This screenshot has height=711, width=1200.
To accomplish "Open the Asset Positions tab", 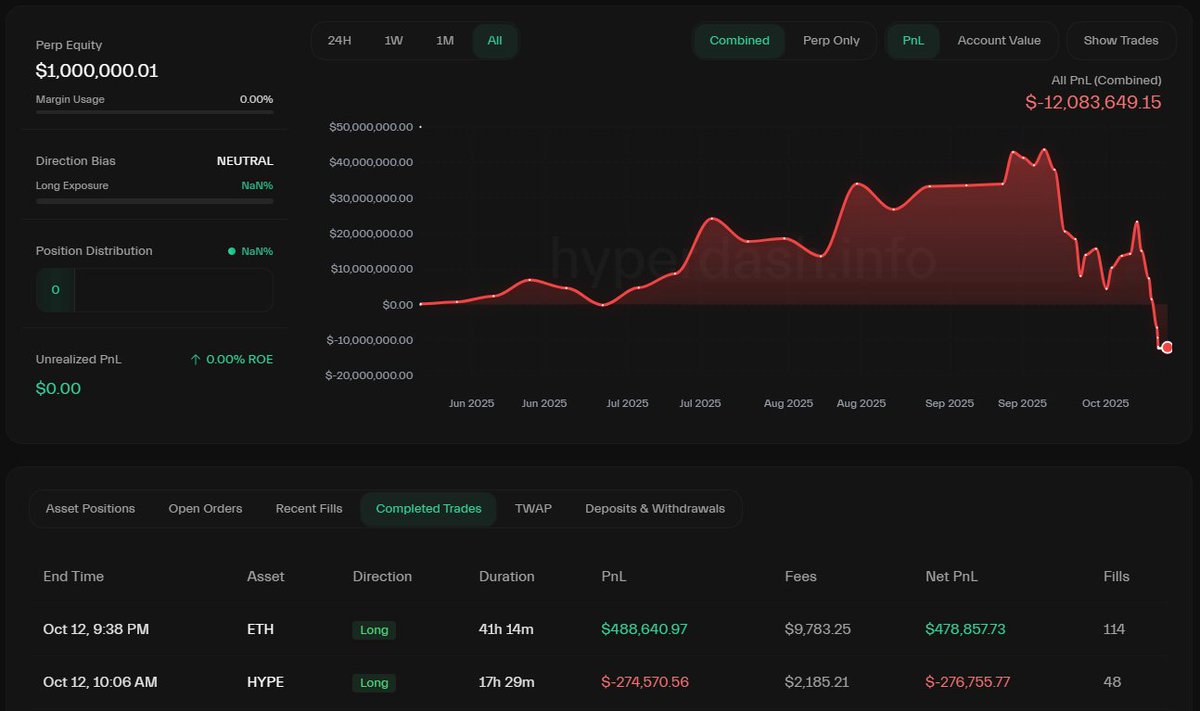I will point(90,509).
